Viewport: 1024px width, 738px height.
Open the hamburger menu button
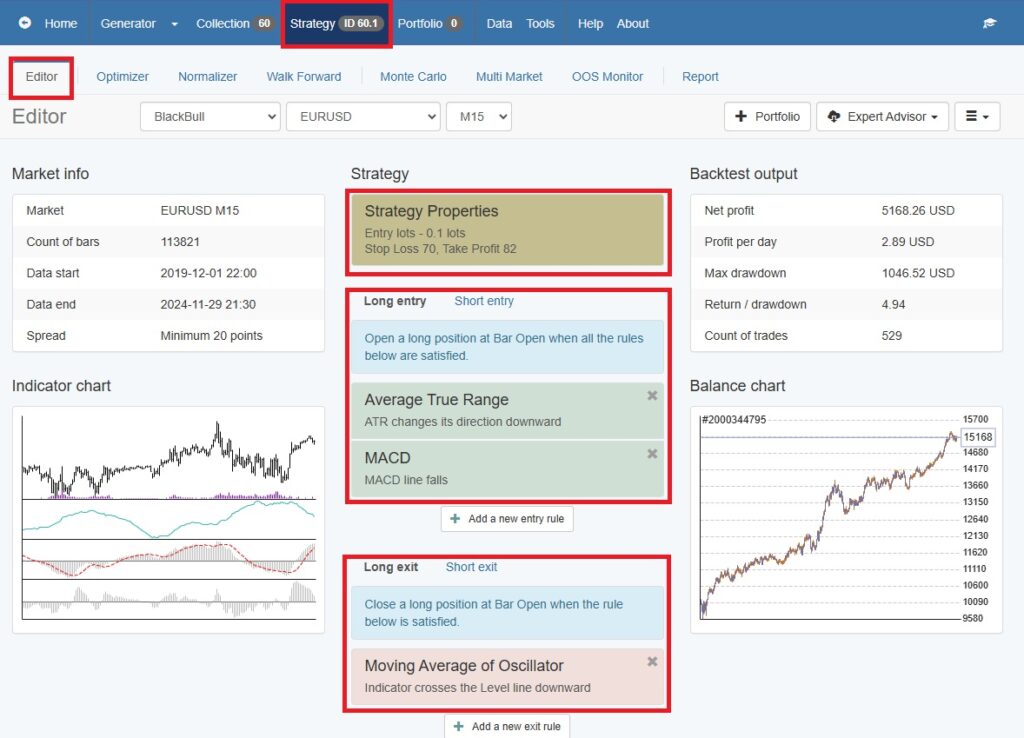[x=977, y=117]
